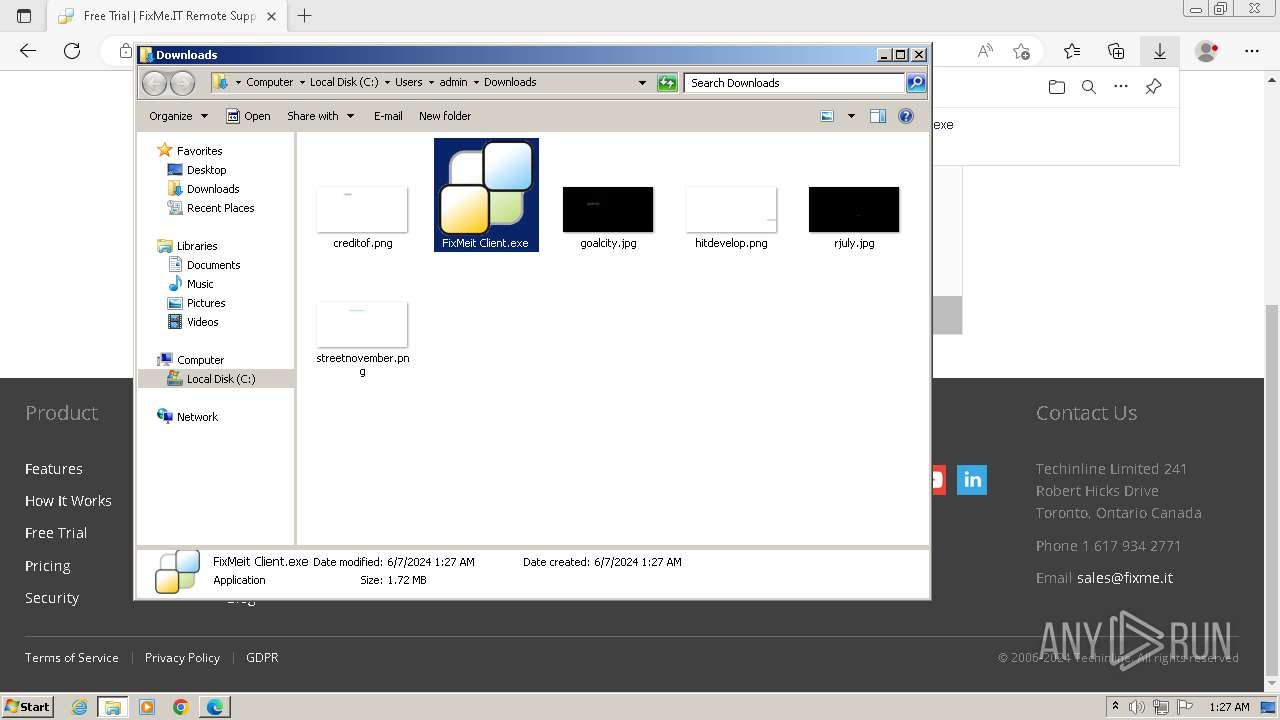This screenshot has height=720, width=1280.
Task: Change view with the views icon
Action: coord(827,116)
